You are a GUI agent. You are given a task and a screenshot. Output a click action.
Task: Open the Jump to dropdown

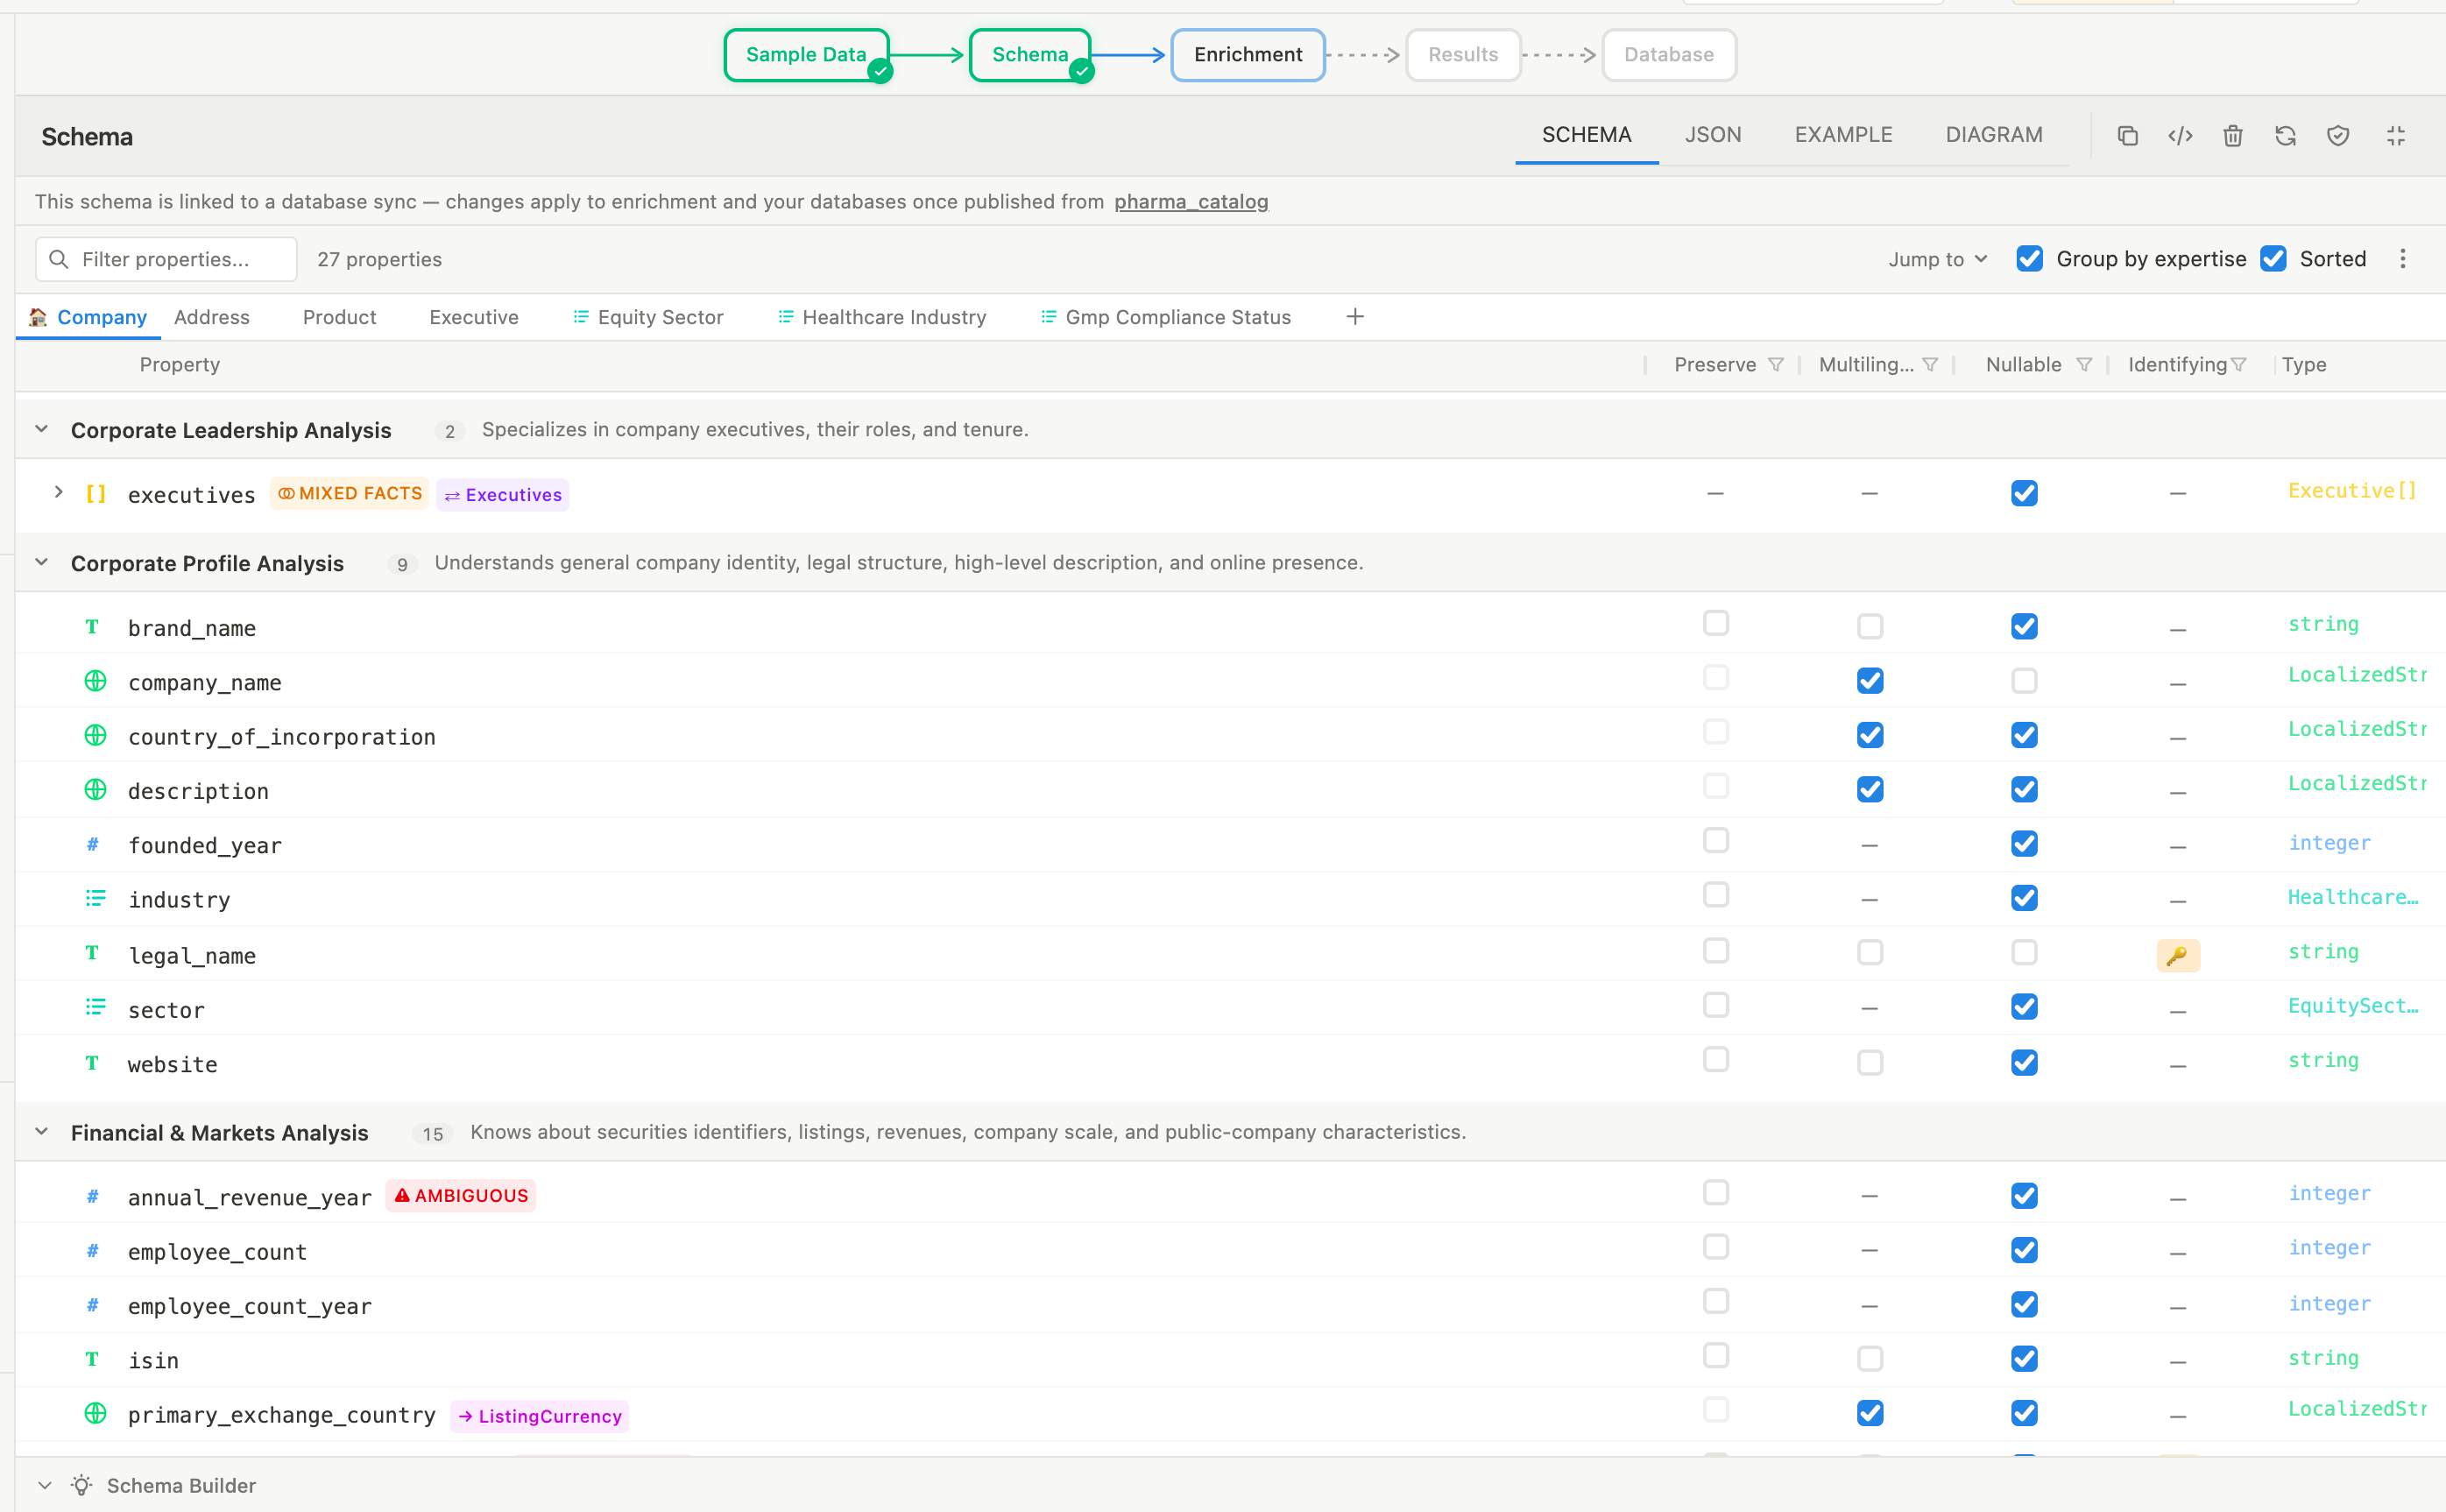tap(1937, 259)
